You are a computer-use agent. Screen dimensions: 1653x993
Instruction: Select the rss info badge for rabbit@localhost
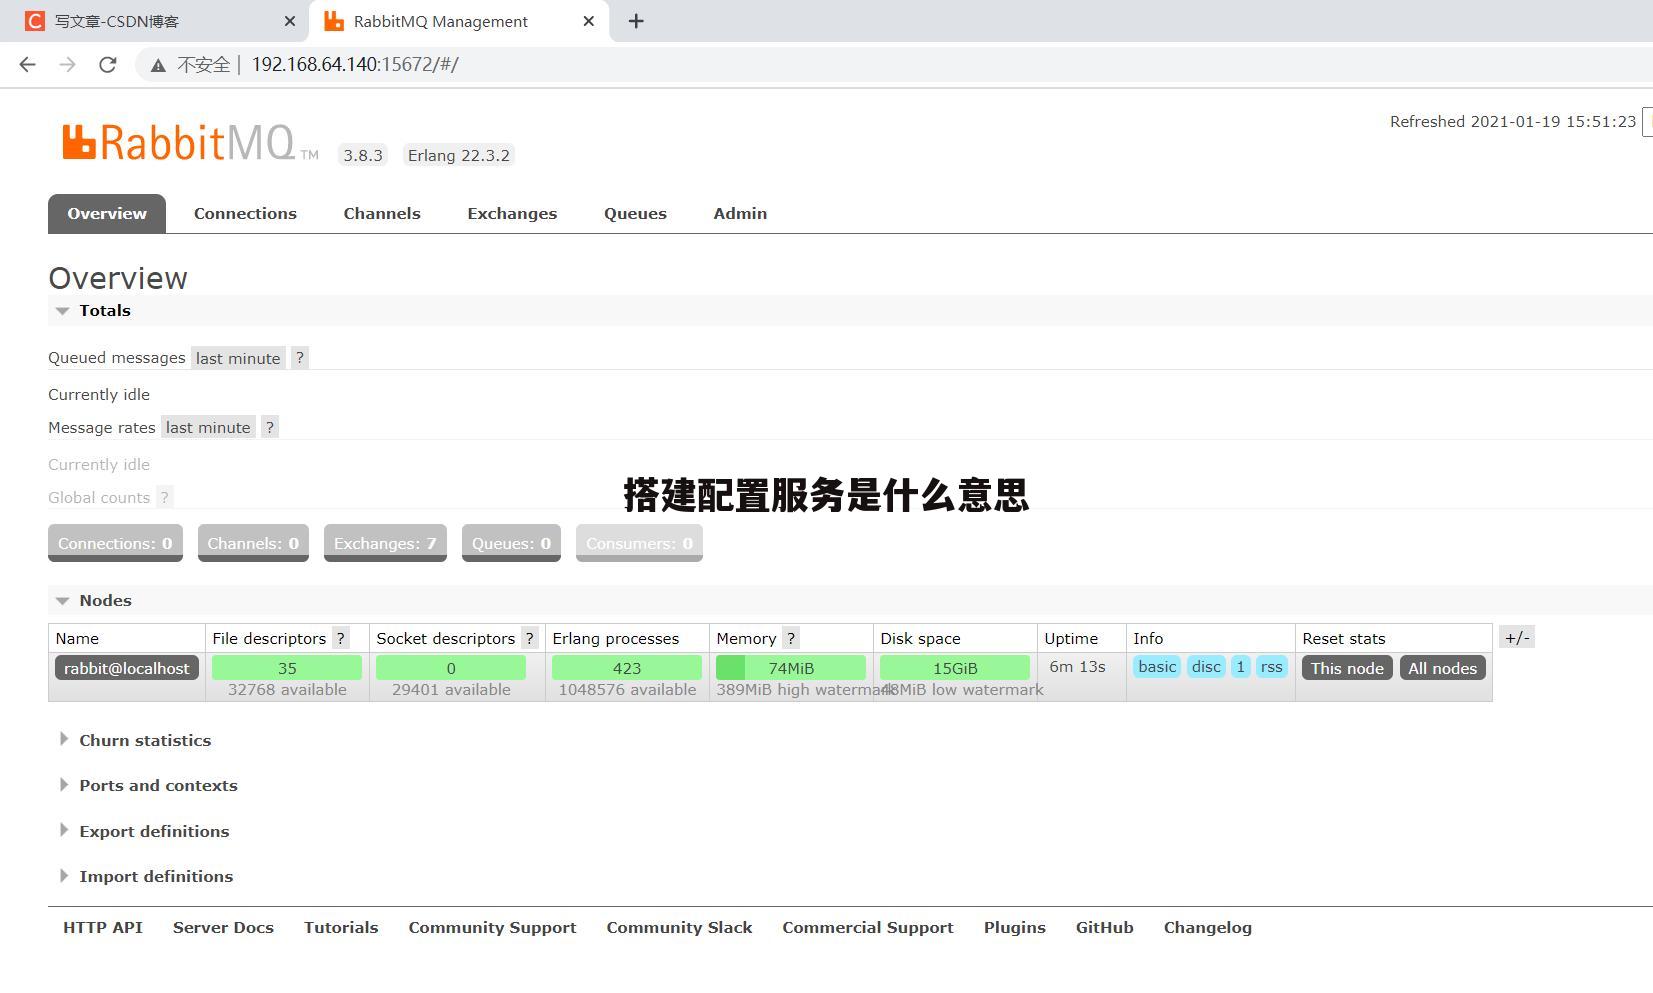click(x=1271, y=666)
